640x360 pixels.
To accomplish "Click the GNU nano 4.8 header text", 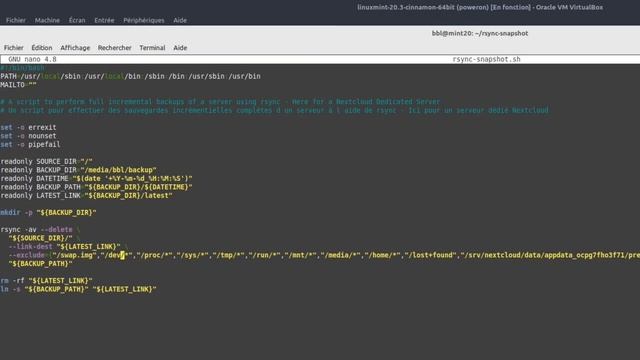I will point(32,59).
